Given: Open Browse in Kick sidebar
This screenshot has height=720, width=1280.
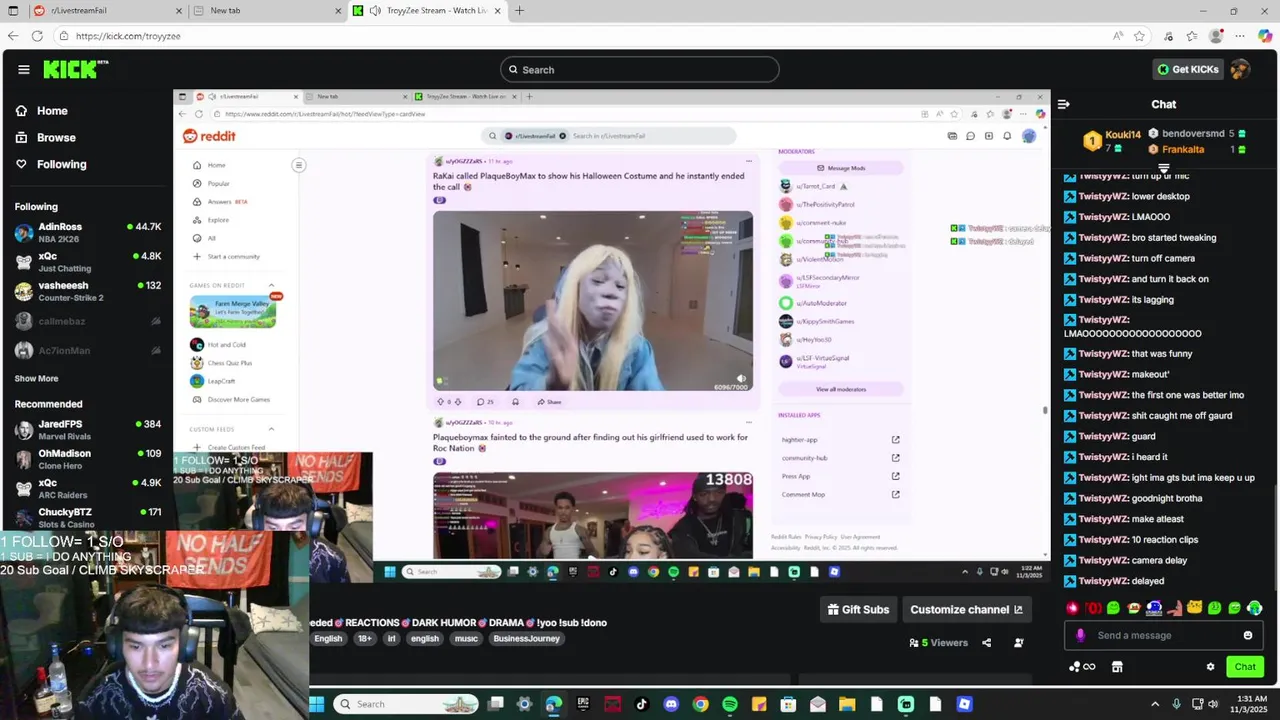Looking at the screenshot, I should click(x=45, y=138).
